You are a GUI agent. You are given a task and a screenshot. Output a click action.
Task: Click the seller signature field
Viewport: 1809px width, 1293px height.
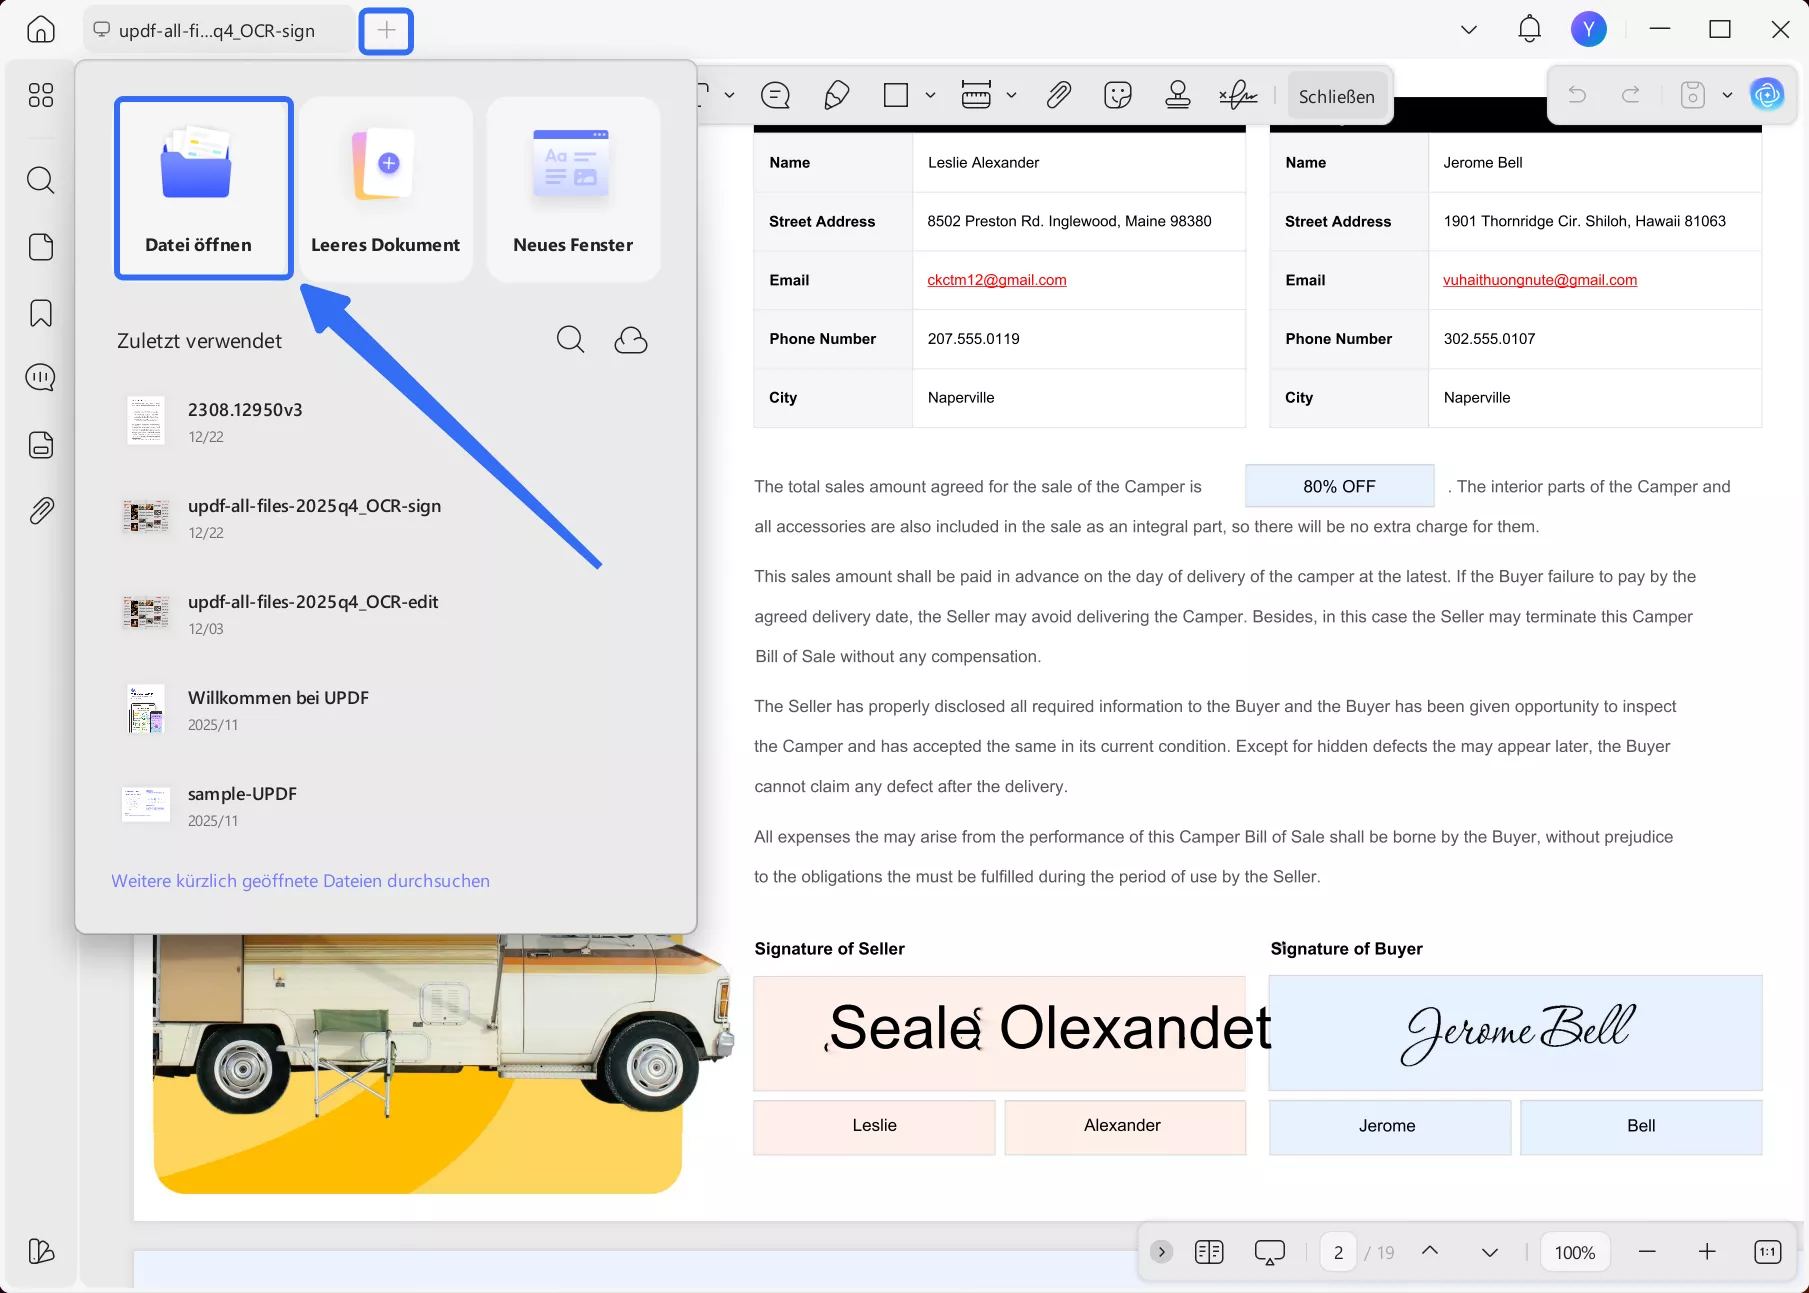point(1000,1033)
